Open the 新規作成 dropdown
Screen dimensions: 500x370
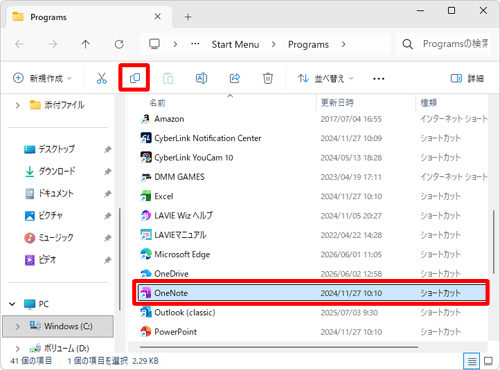coord(42,78)
